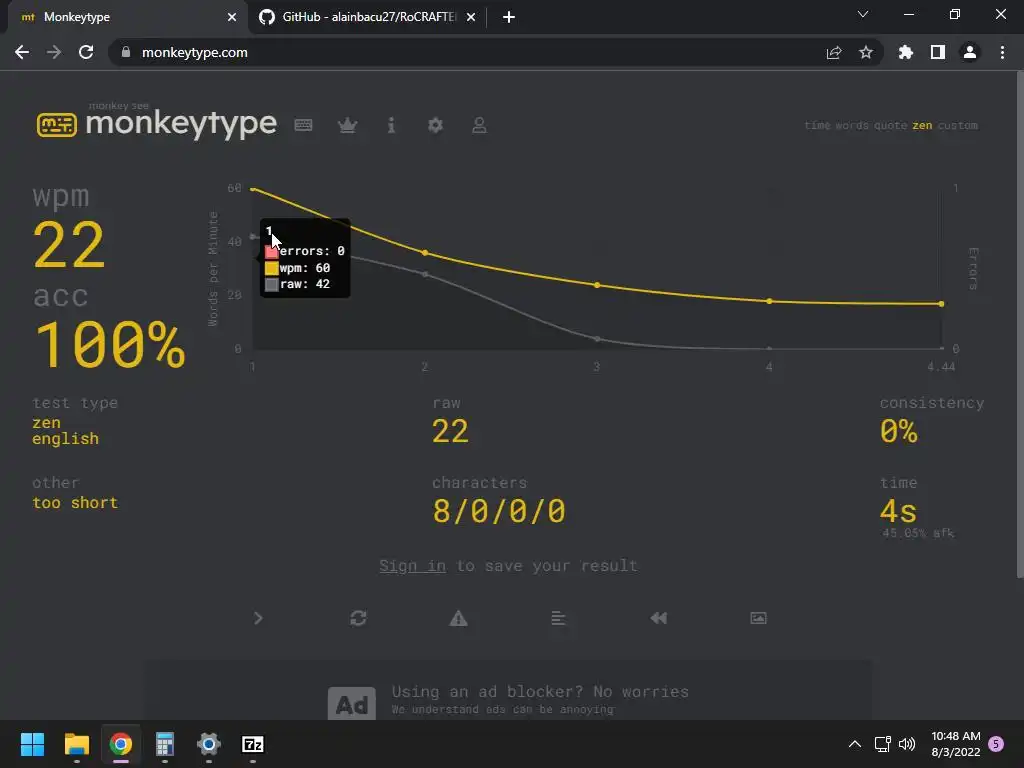Open Chrome profile avatar
Image resolution: width=1024 pixels, height=768 pixels.
click(x=970, y=52)
